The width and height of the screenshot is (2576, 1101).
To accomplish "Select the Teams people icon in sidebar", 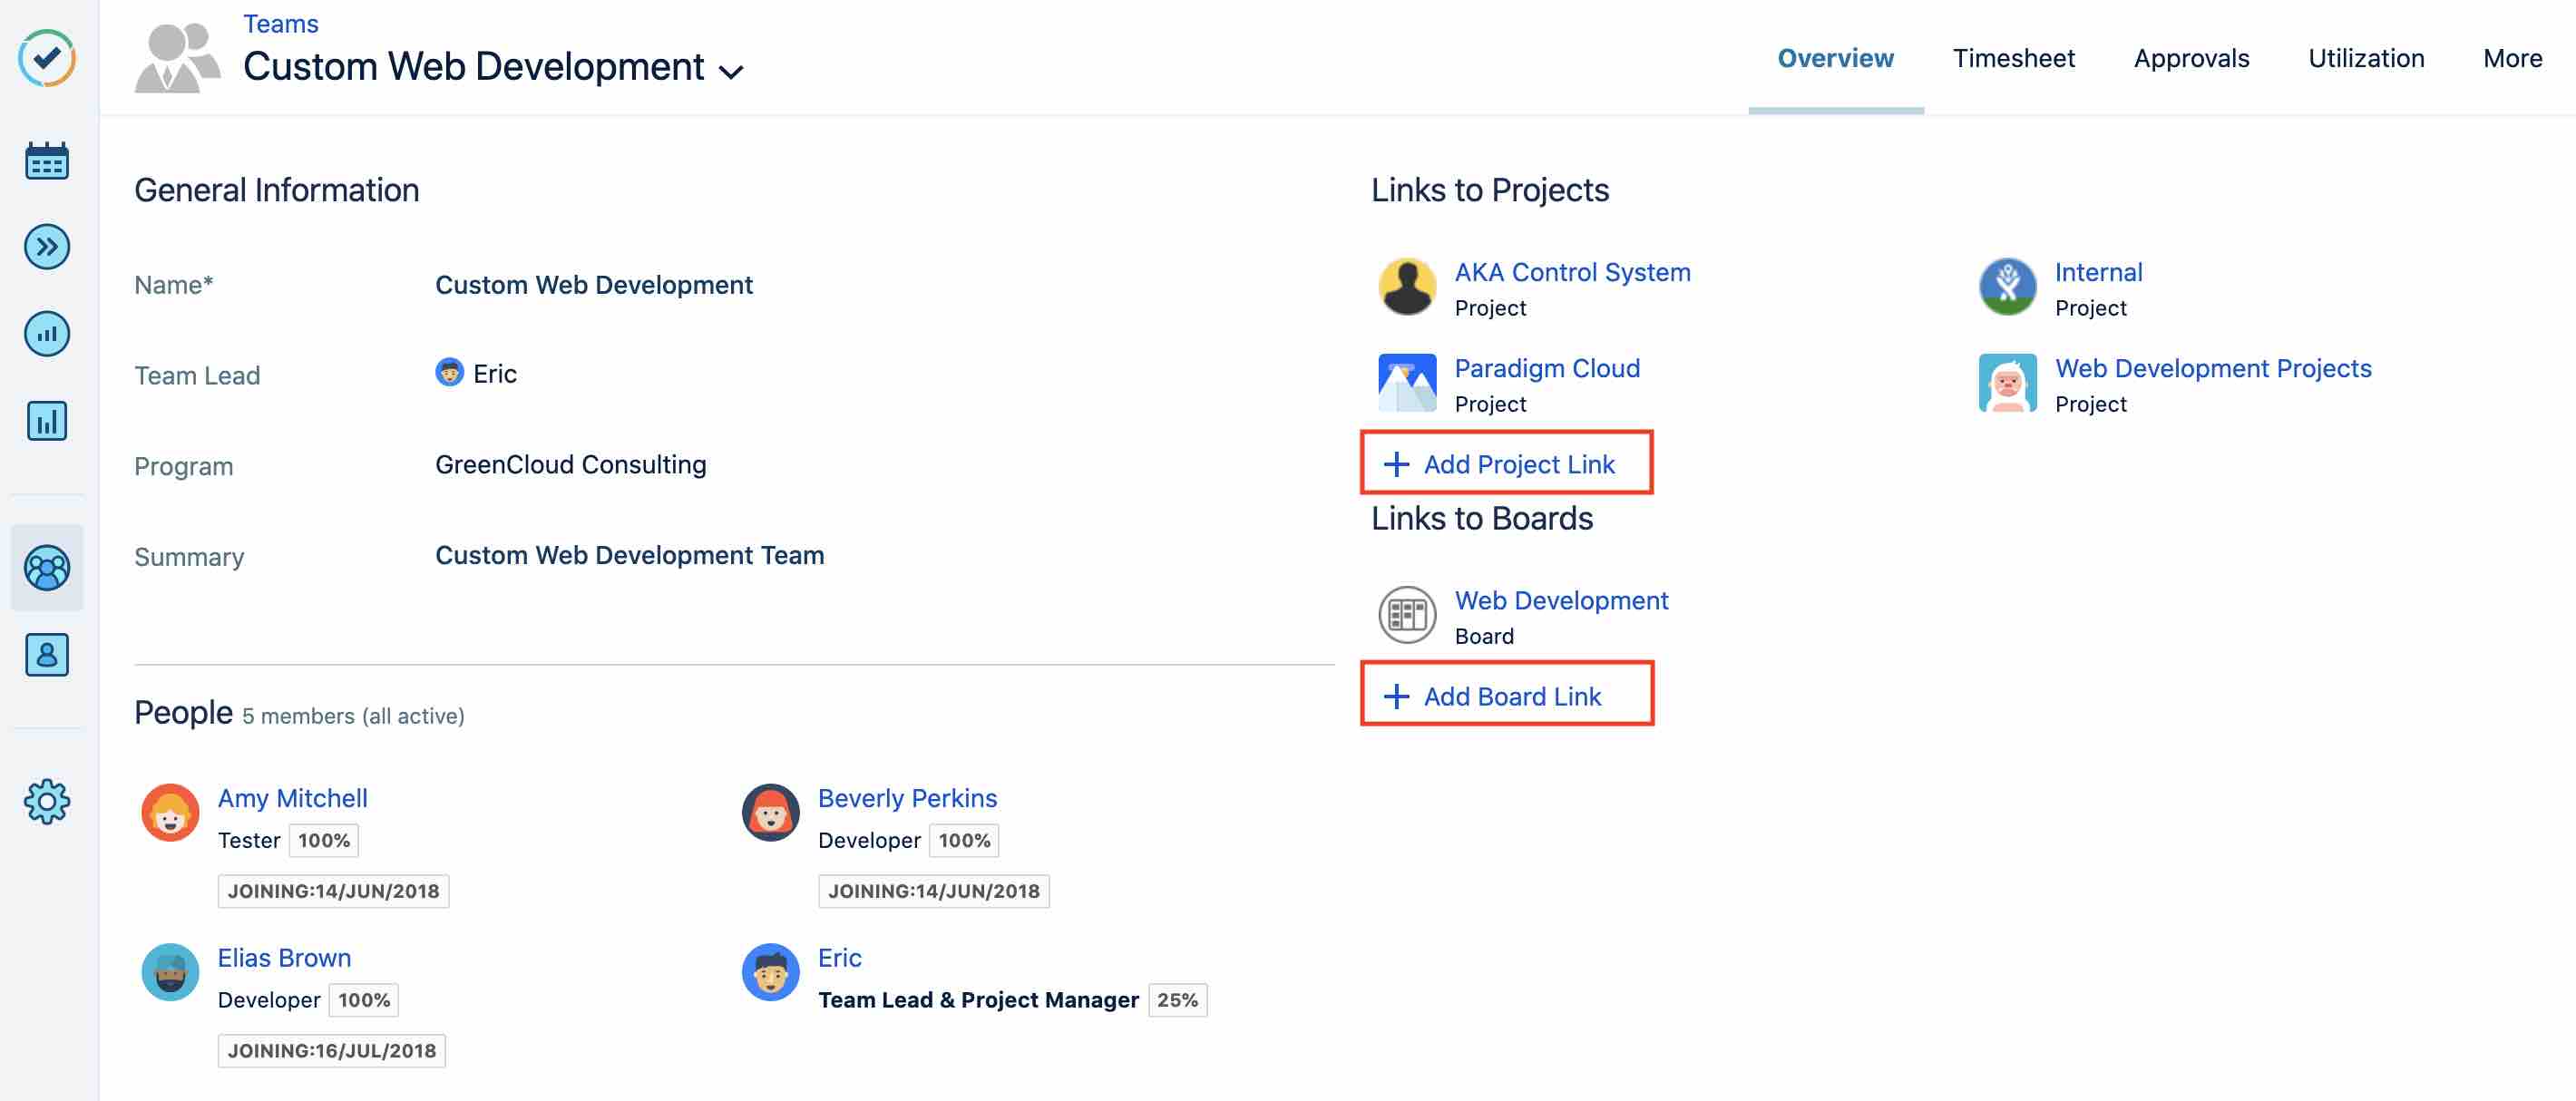I will (x=46, y=567).
